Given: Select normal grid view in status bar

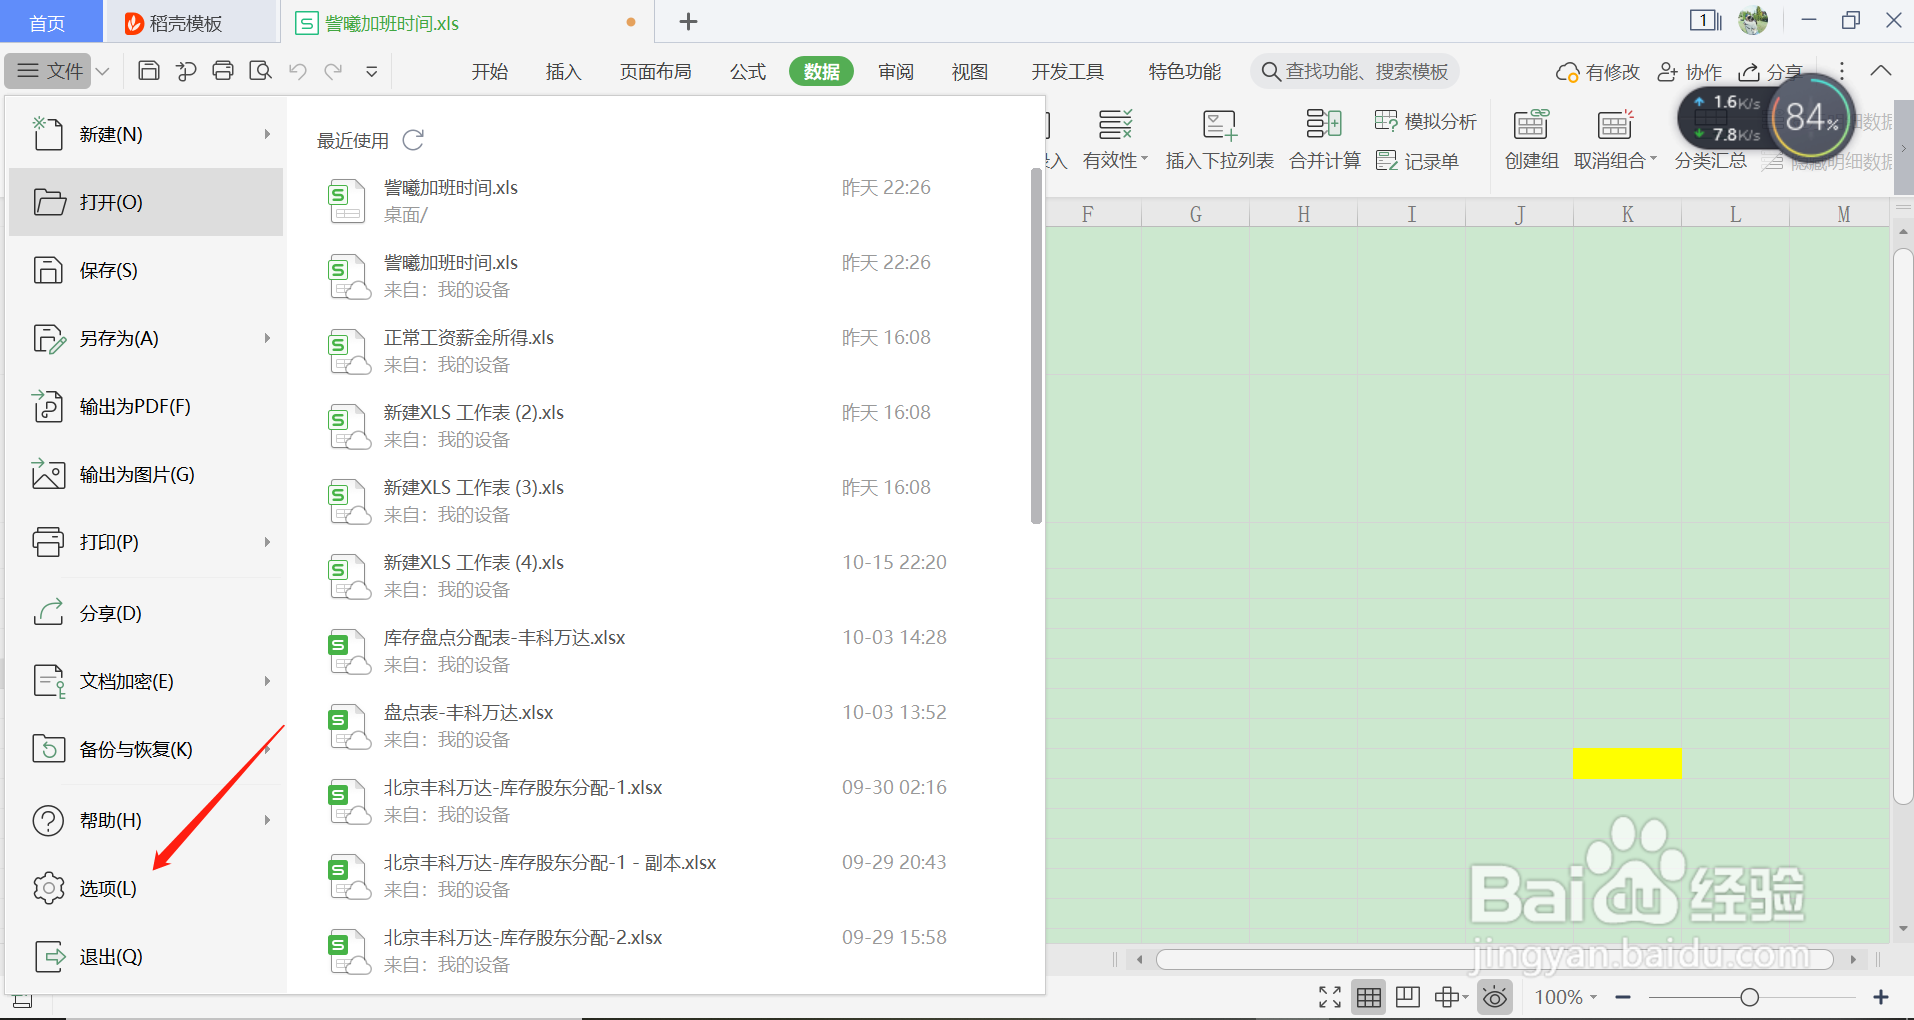Looking at the screenshot, I should pyautogui.click(x=1369, y=997).
